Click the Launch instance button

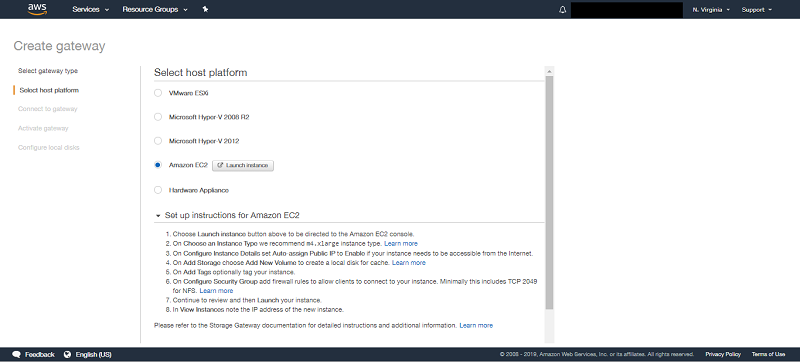coord(243,166)
